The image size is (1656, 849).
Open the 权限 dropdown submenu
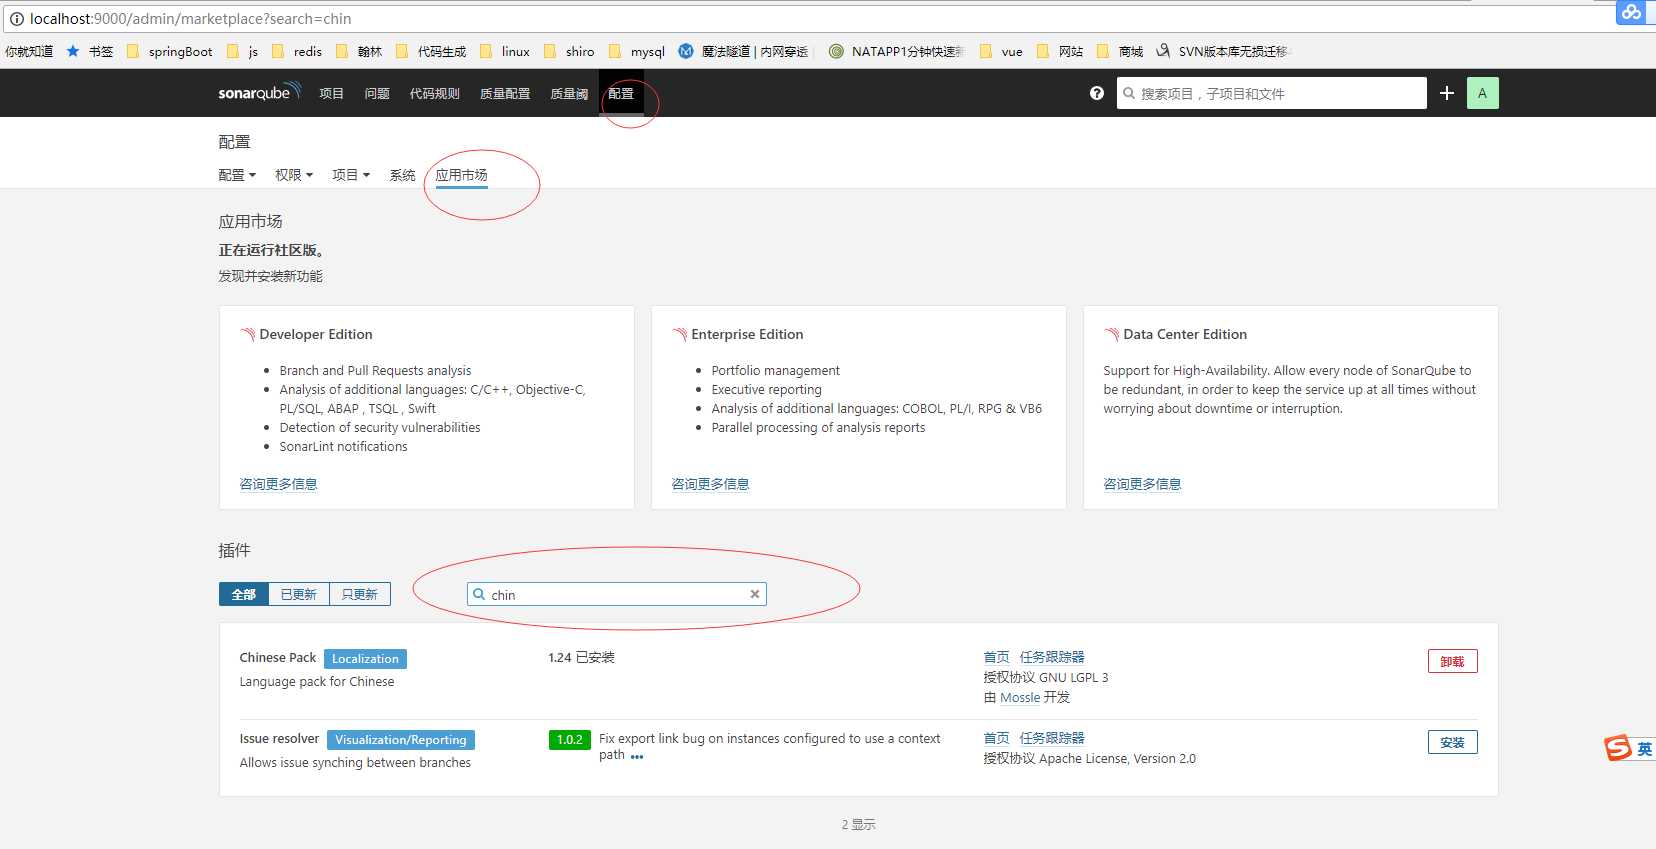click(294, 175)
